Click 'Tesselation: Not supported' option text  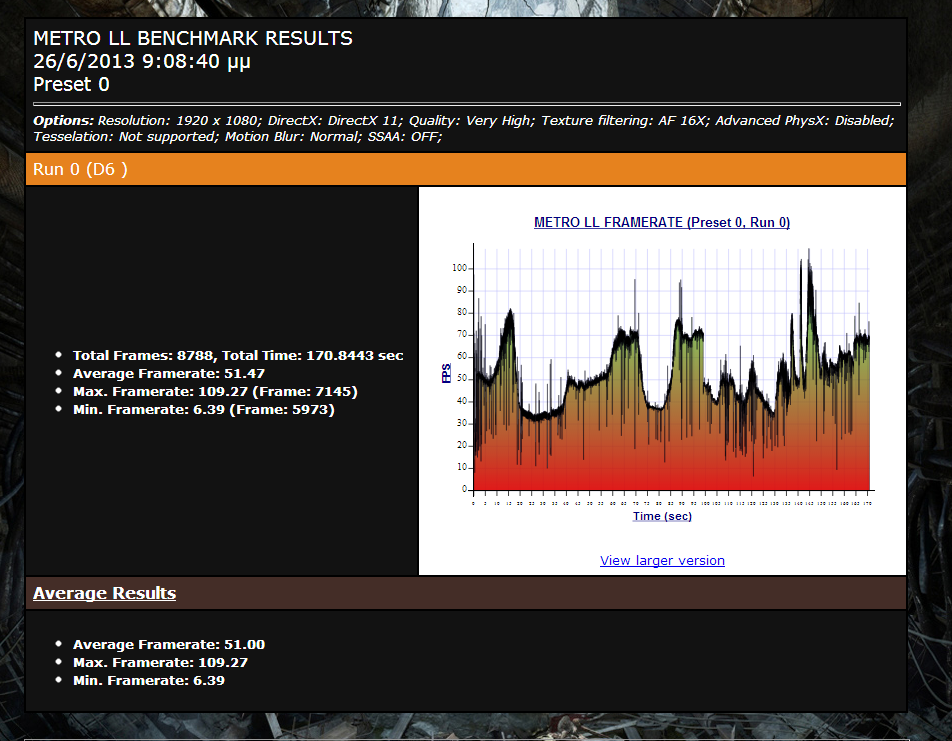[x=126, y=137]
